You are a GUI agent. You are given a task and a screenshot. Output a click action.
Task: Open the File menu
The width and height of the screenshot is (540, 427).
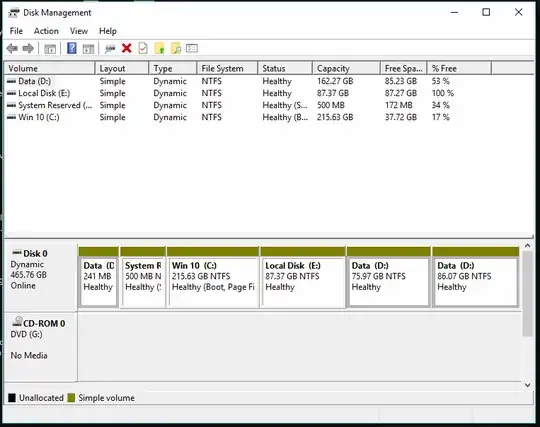point(16,31)
